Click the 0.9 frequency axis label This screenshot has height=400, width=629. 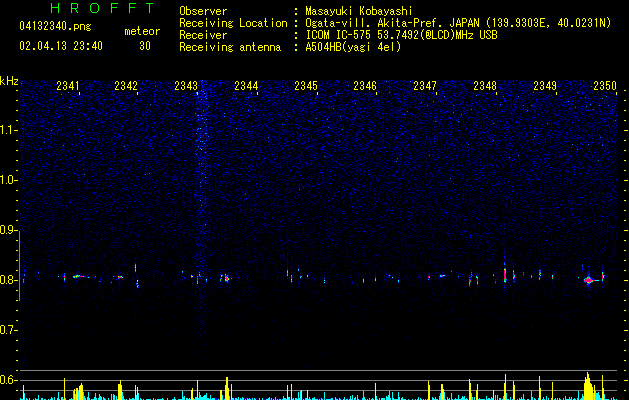pos(9,230)
